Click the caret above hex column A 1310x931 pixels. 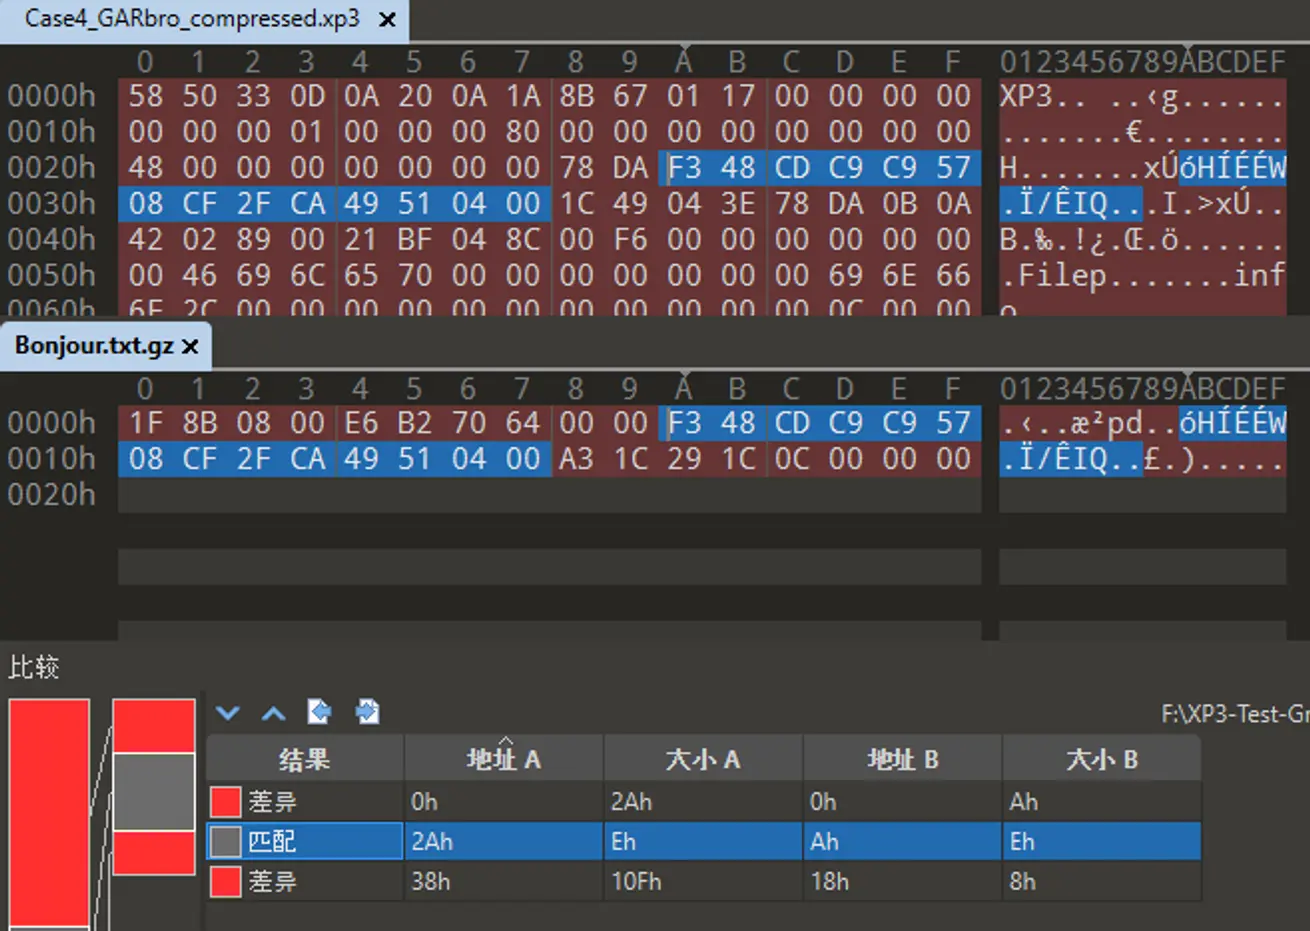(x=683, y=45)
